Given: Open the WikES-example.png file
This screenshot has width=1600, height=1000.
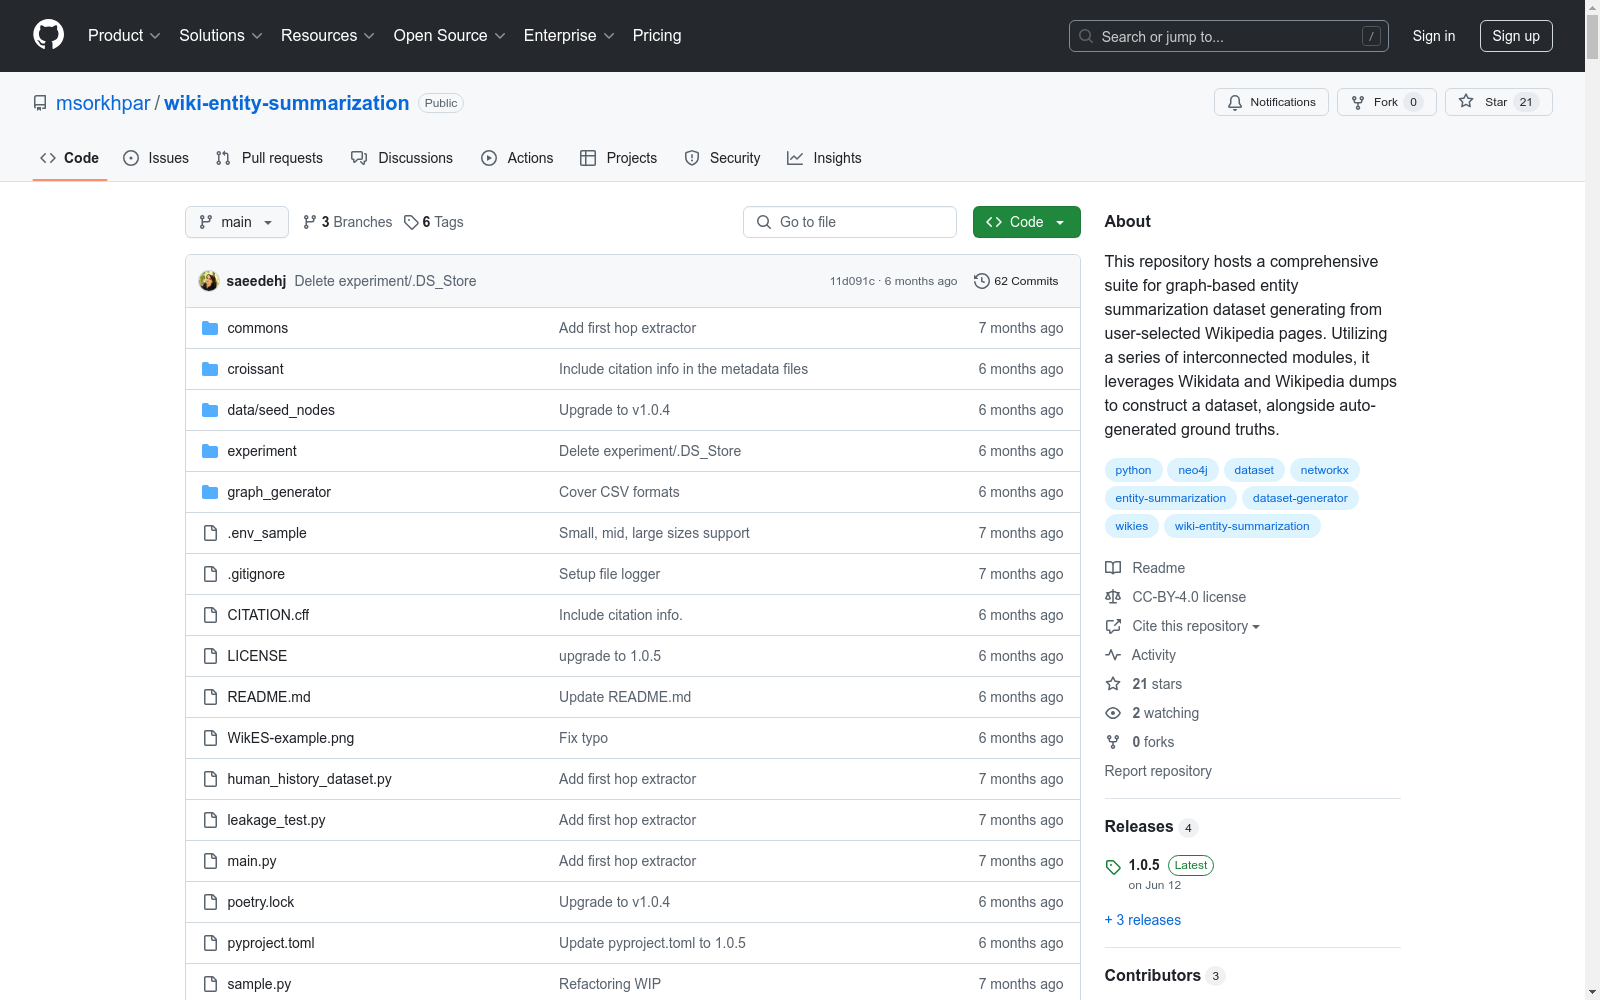Looking at the screenshot, I should tap(291, 738).
